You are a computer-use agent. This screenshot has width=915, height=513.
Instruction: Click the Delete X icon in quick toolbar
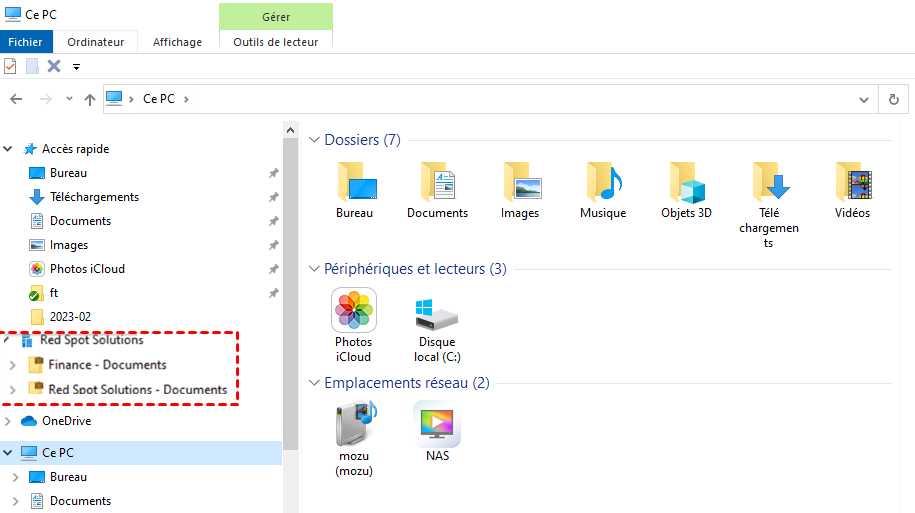pyautogui.click(x=54, y=67)
